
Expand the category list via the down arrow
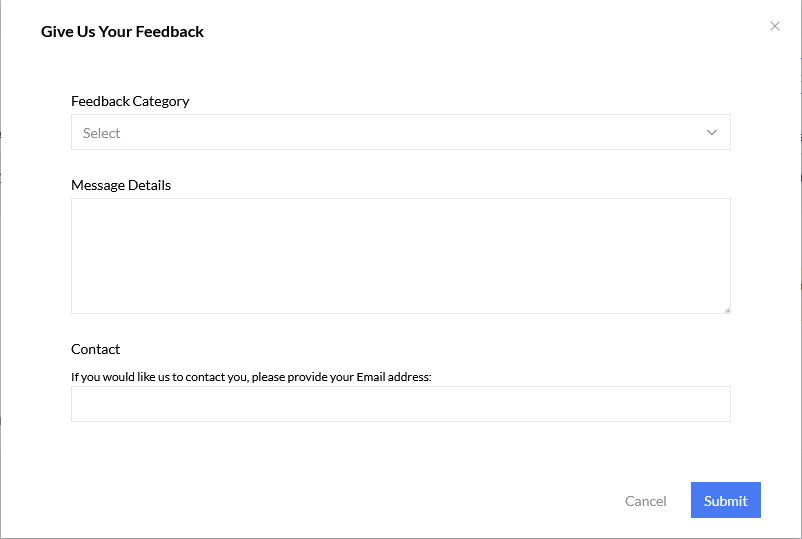click(712, 132)
